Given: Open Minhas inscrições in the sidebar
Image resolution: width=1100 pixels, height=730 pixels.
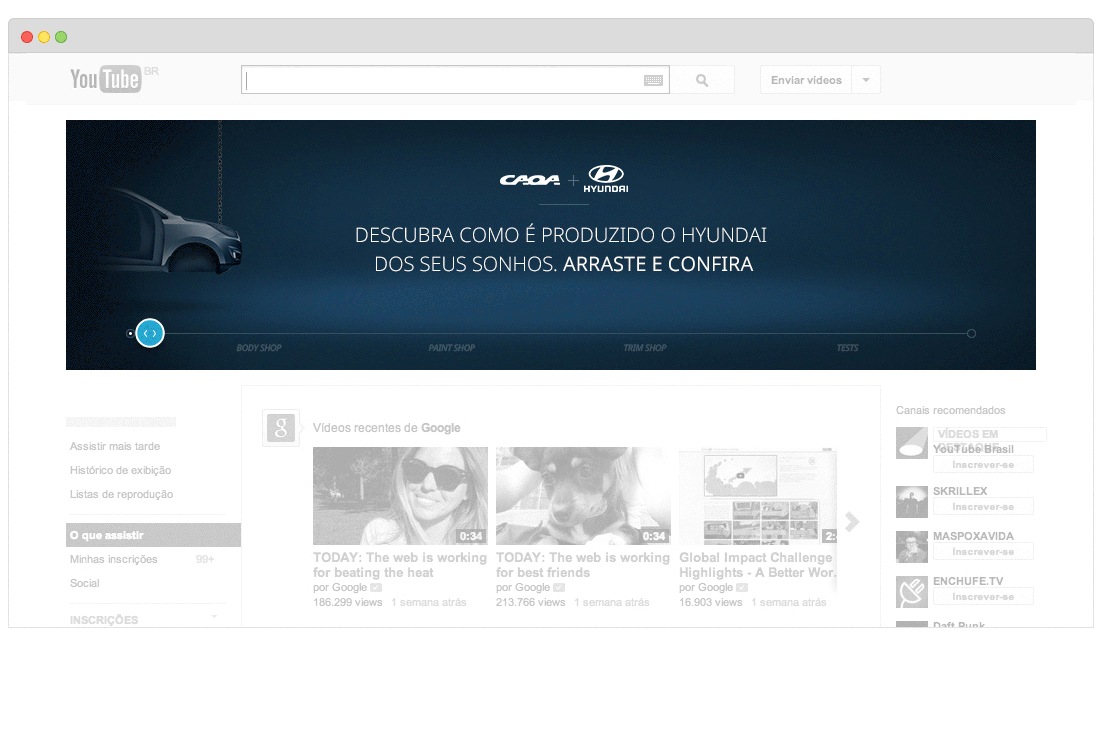Looking at the screenshot, I should (x=114, y=559).
